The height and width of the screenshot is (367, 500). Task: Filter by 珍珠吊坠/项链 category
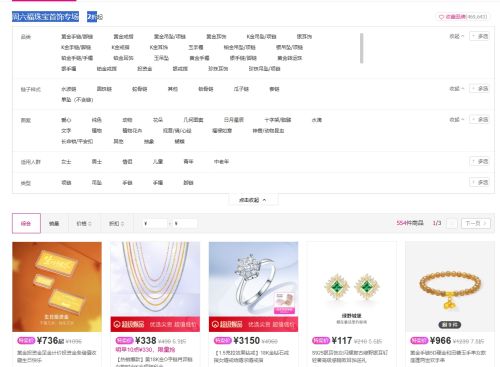(x=264, y=69)
